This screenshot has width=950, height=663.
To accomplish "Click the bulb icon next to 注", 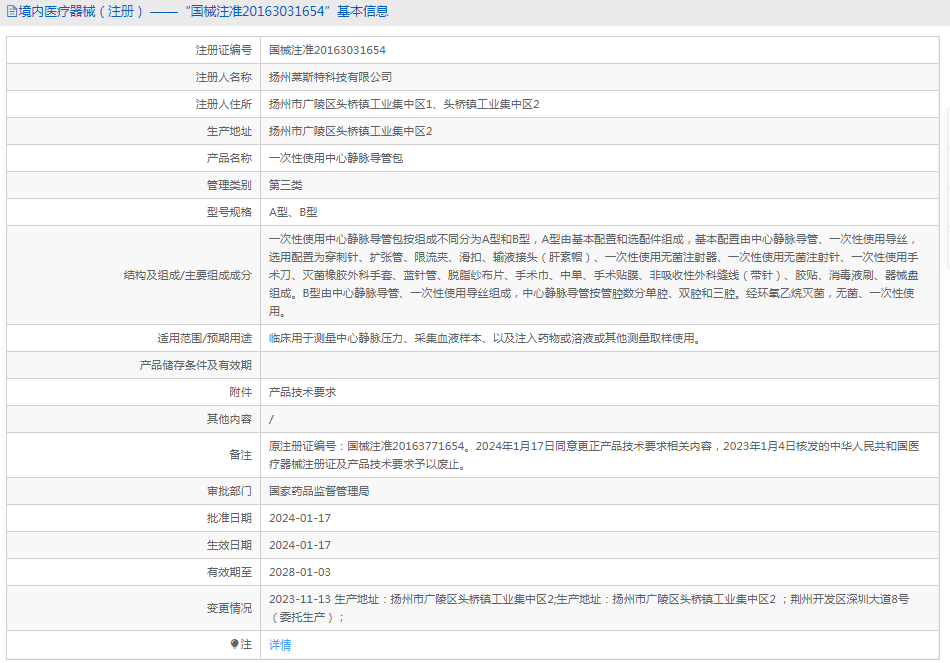I will (x=234, y=644).
